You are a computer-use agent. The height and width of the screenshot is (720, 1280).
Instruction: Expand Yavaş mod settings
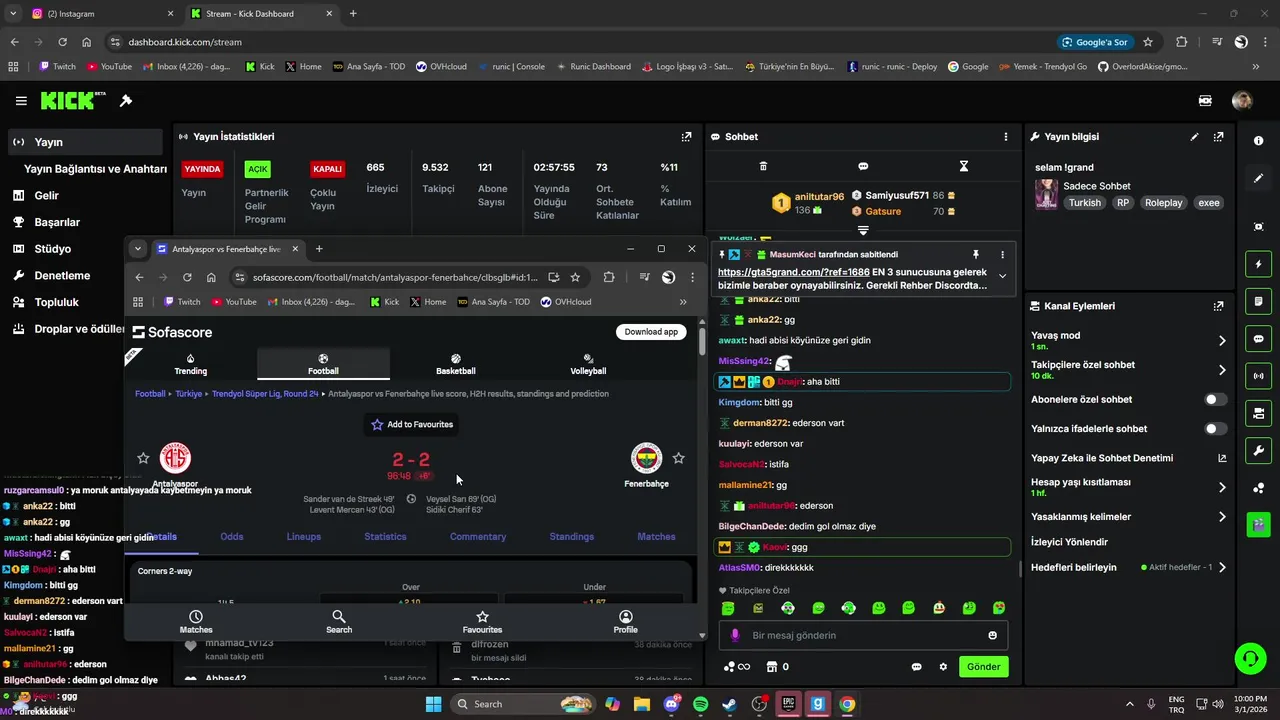point(1222,340)
